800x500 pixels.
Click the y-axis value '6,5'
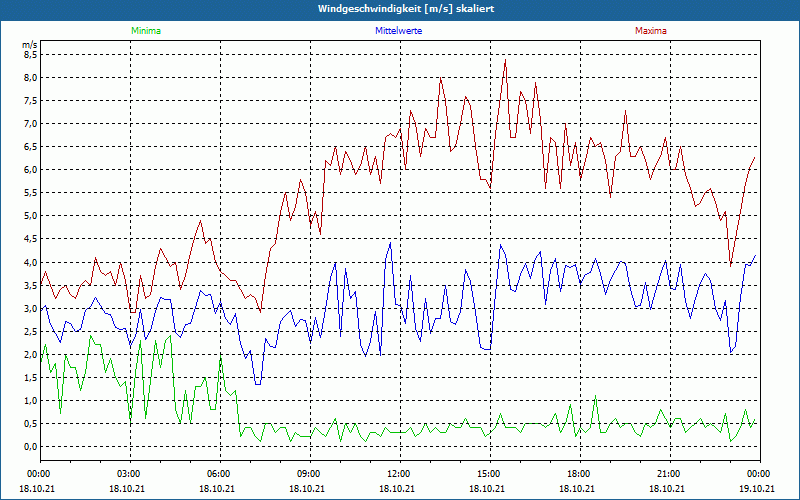31,146
